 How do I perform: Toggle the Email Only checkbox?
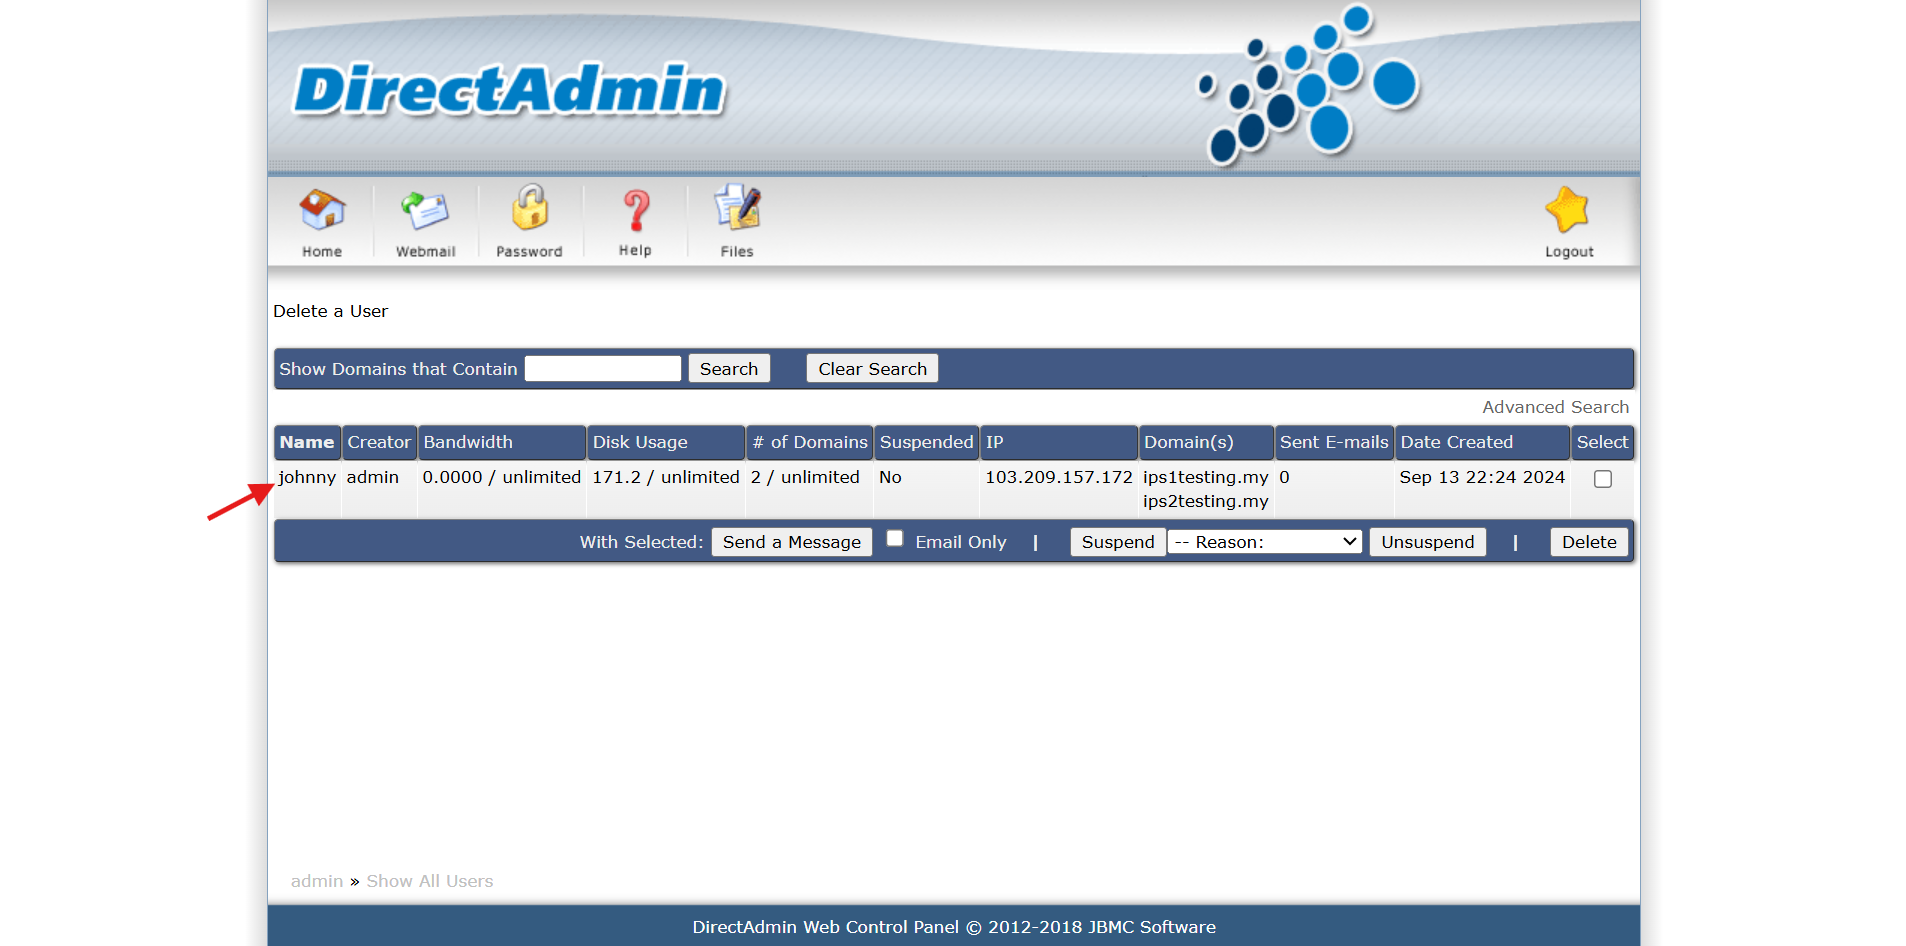895,538
